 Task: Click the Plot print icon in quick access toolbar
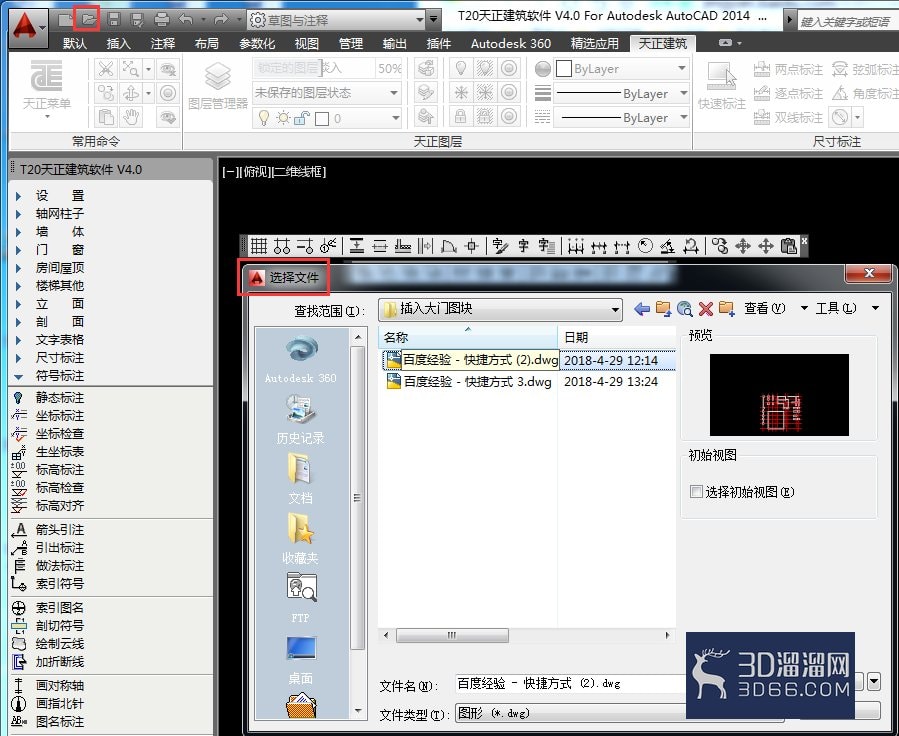(162, 20)
